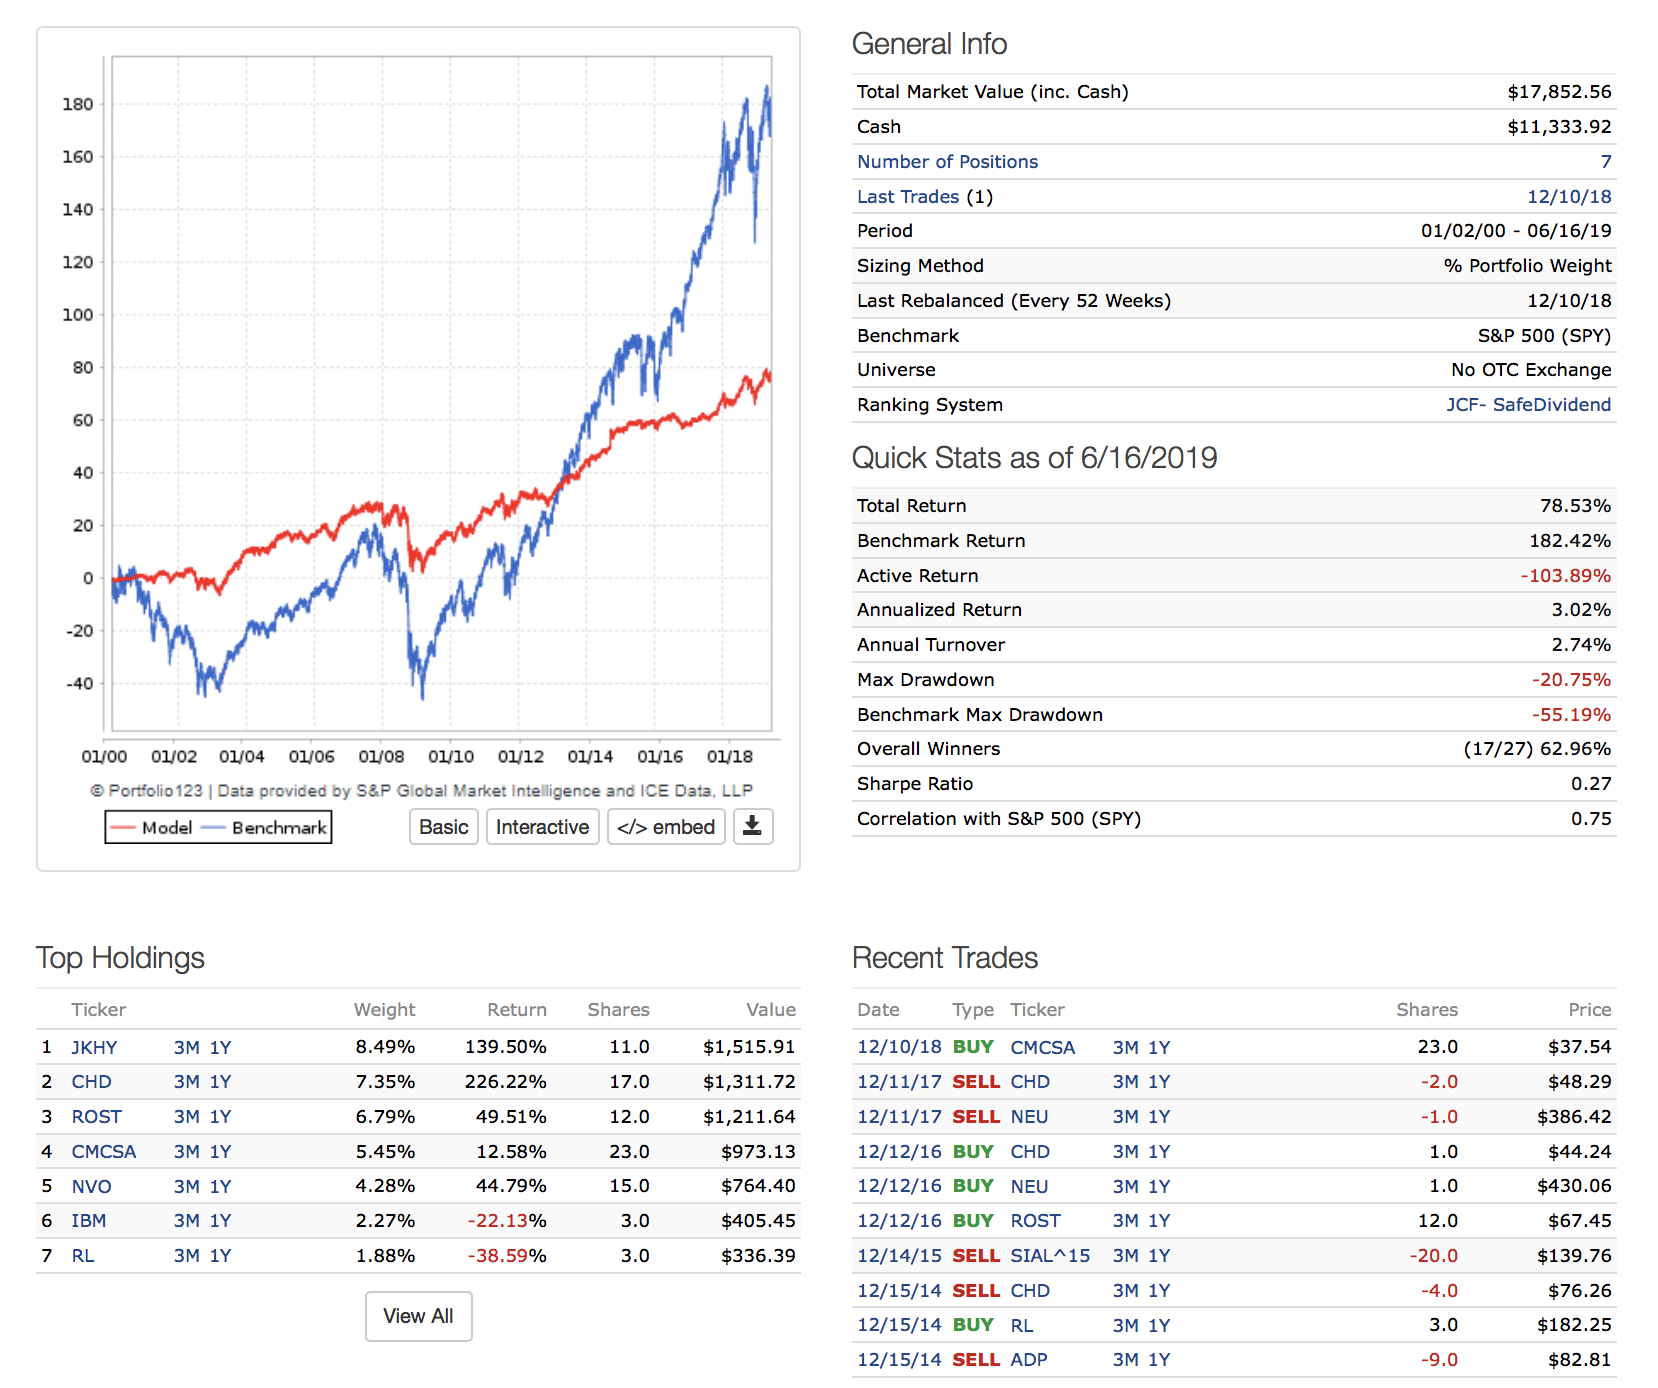The width and height of the screenshot is (1658, 1388).
Task: Click the embed code button
Action: pyautogui.click(x=666, y=827)
